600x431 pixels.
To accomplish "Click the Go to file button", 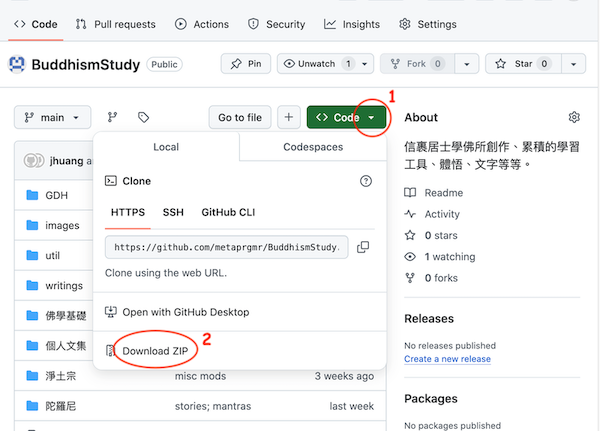I will coord(240,117).
